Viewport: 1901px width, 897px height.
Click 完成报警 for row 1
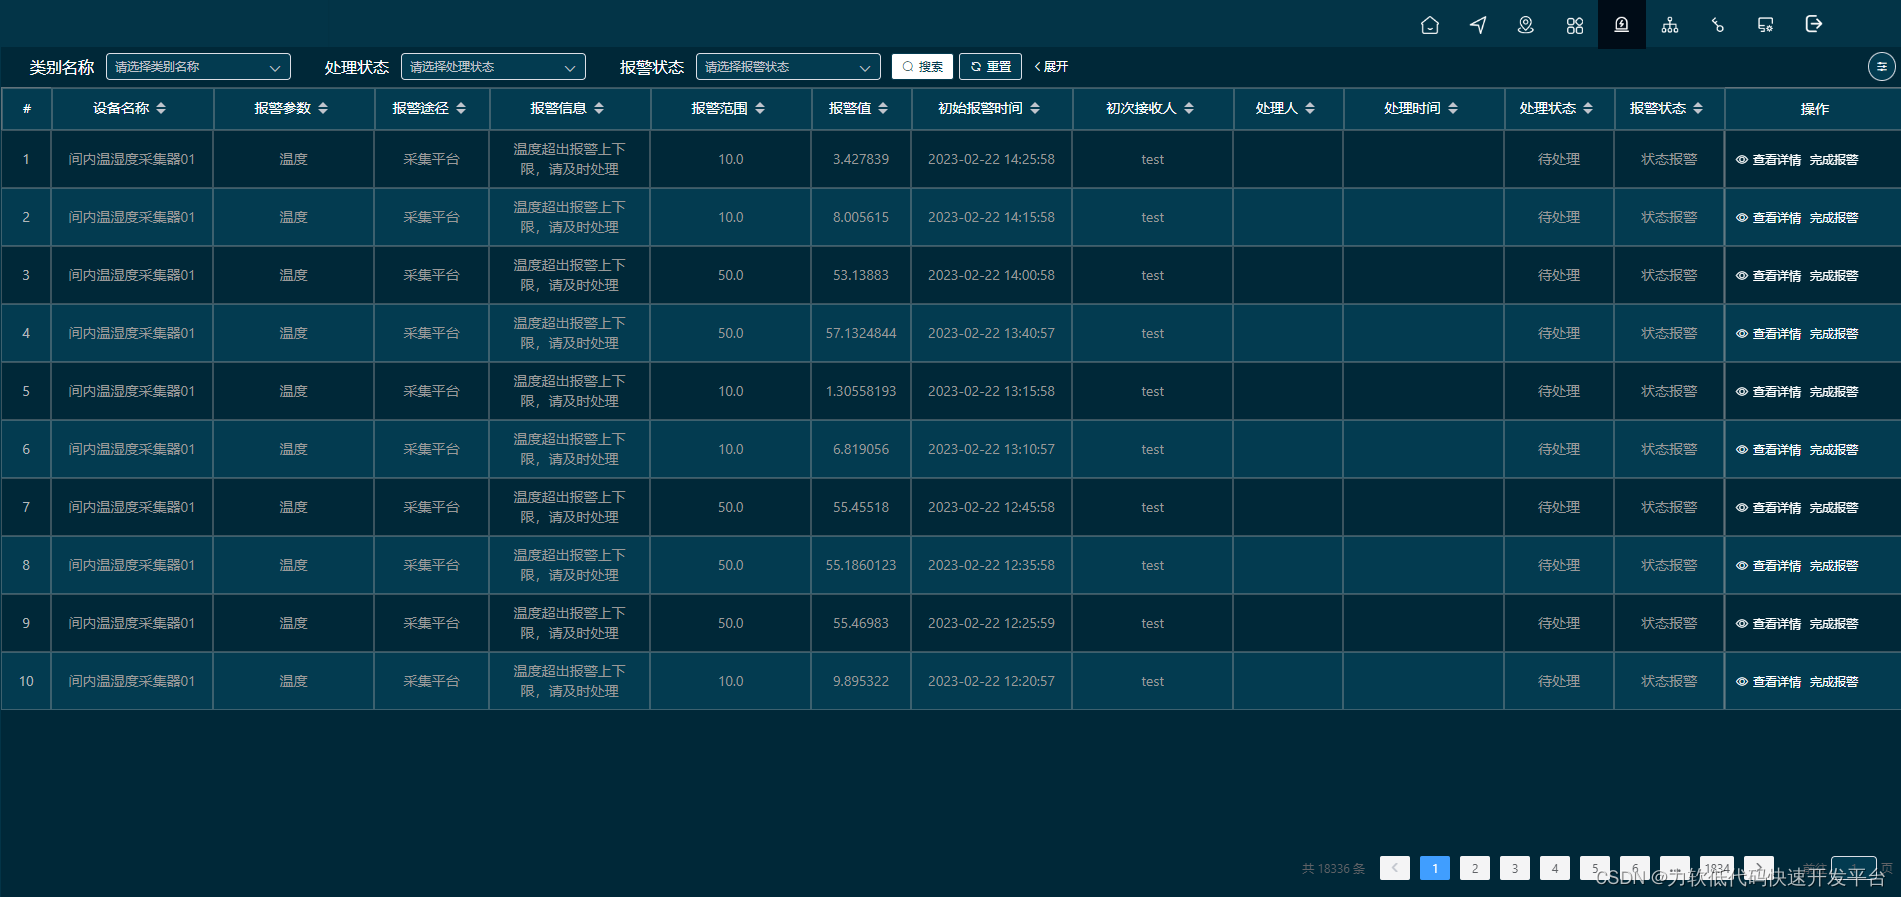click(1834, 160)
